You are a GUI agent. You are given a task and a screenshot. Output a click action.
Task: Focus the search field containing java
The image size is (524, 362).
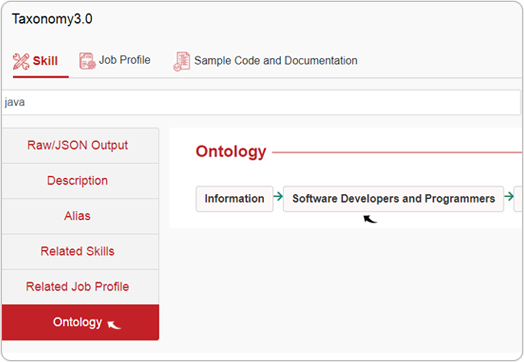261,102
